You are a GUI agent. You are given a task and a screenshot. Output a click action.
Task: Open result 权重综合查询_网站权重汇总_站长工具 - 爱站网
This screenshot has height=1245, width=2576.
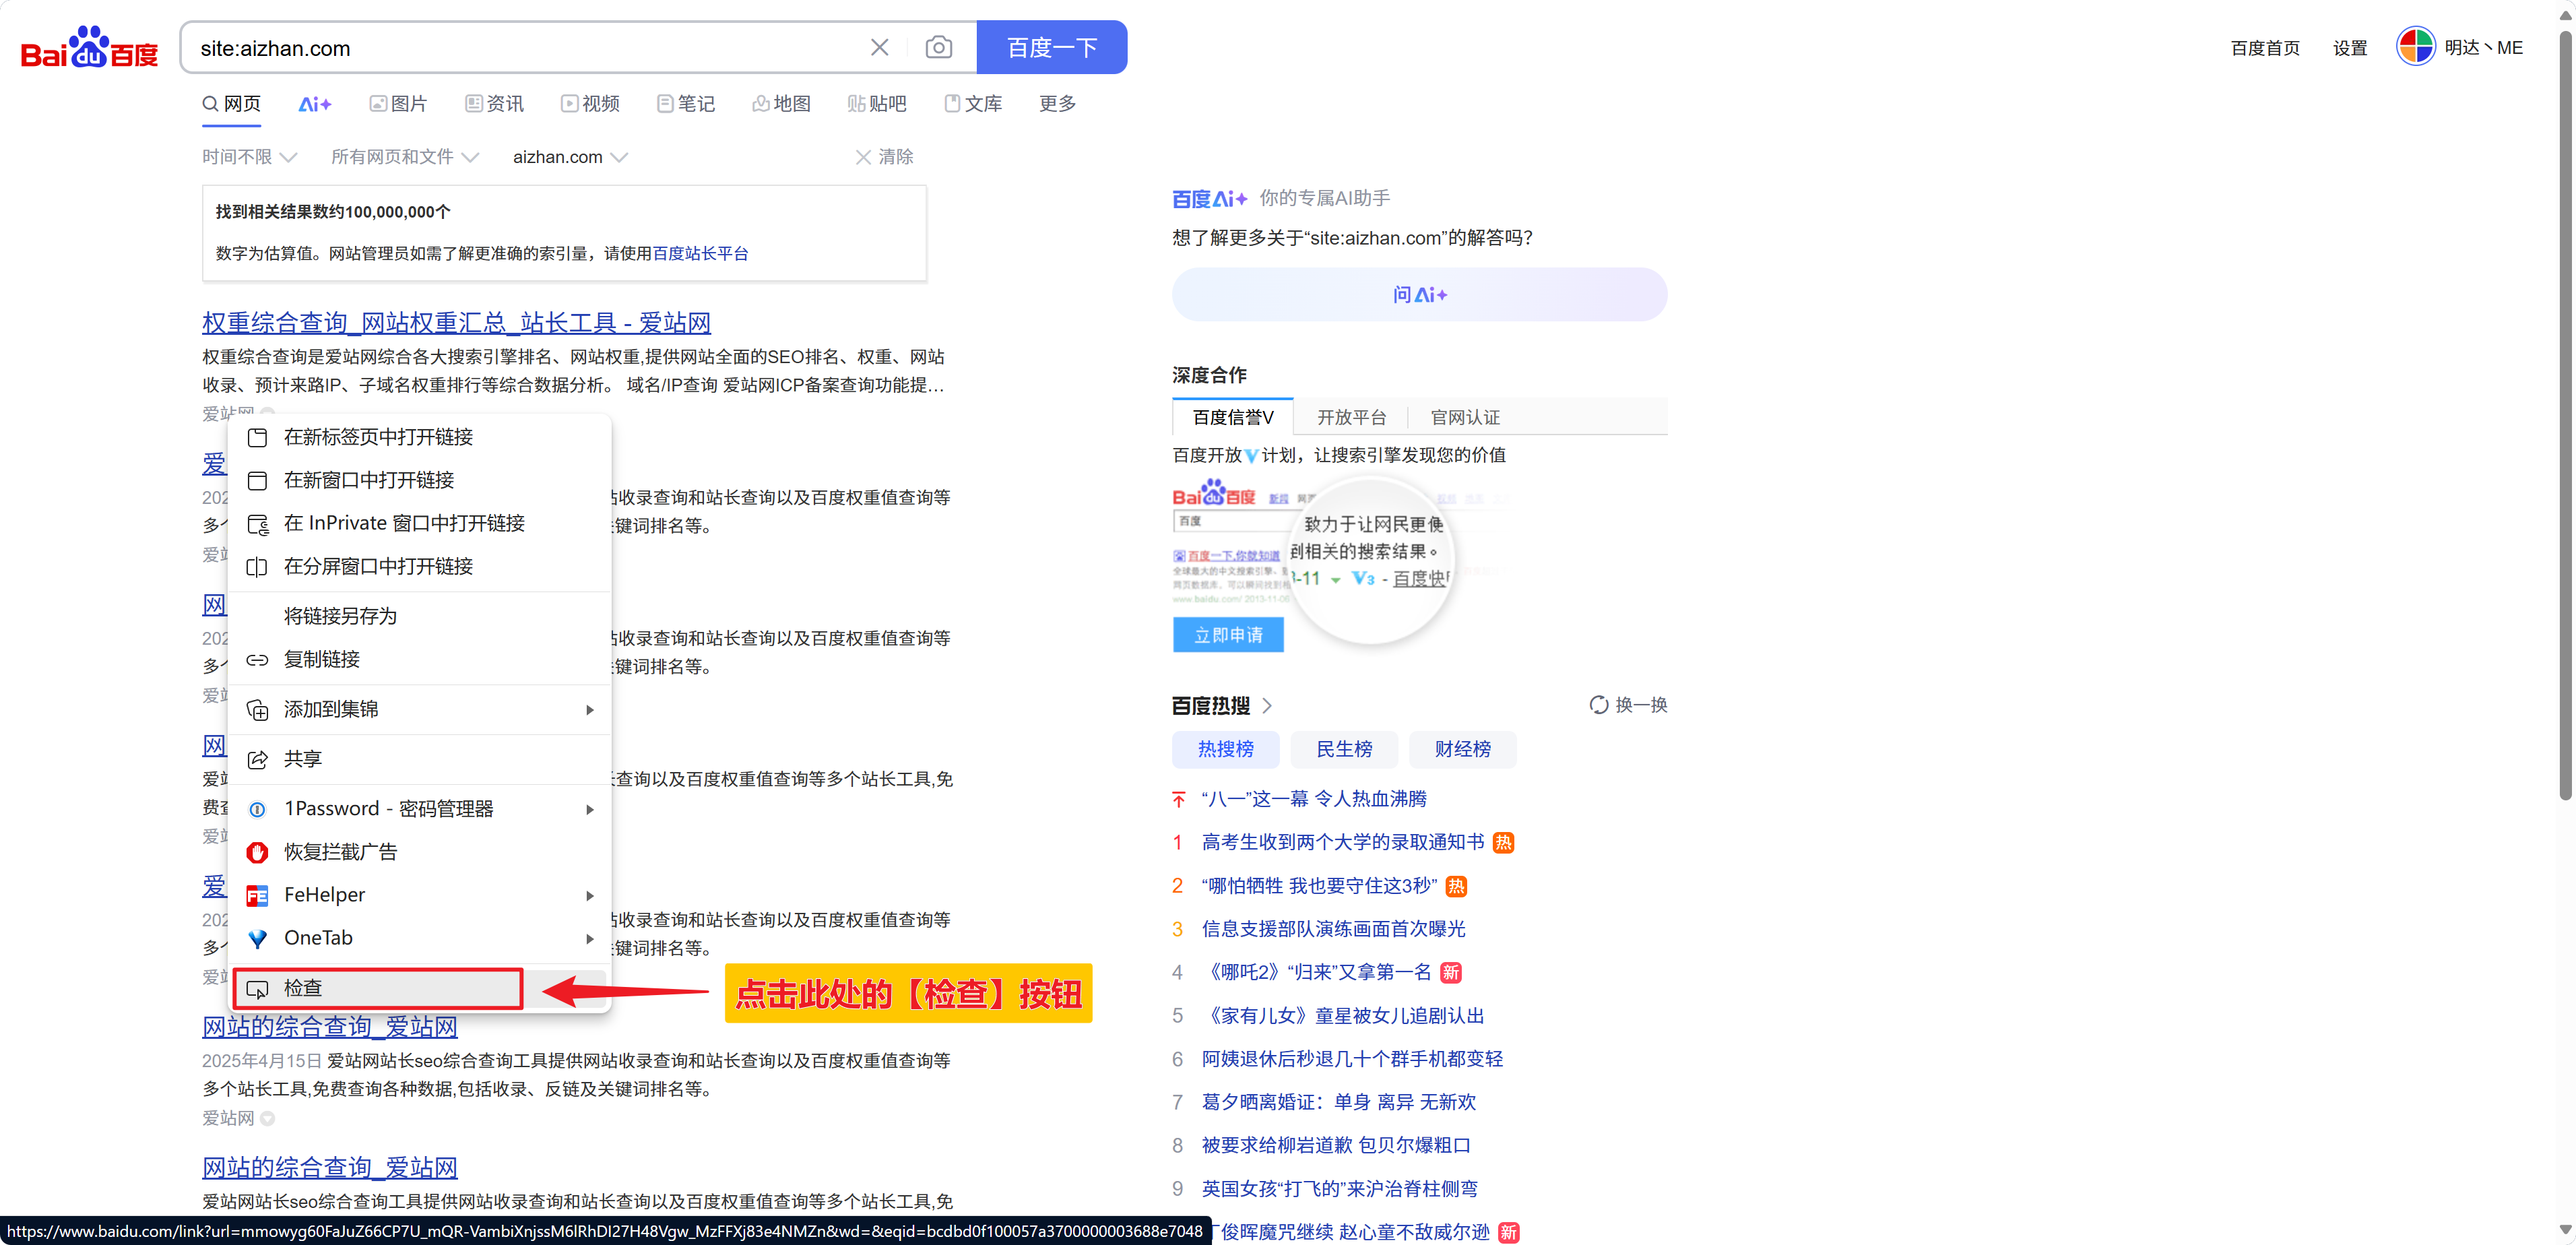point(456,322)
